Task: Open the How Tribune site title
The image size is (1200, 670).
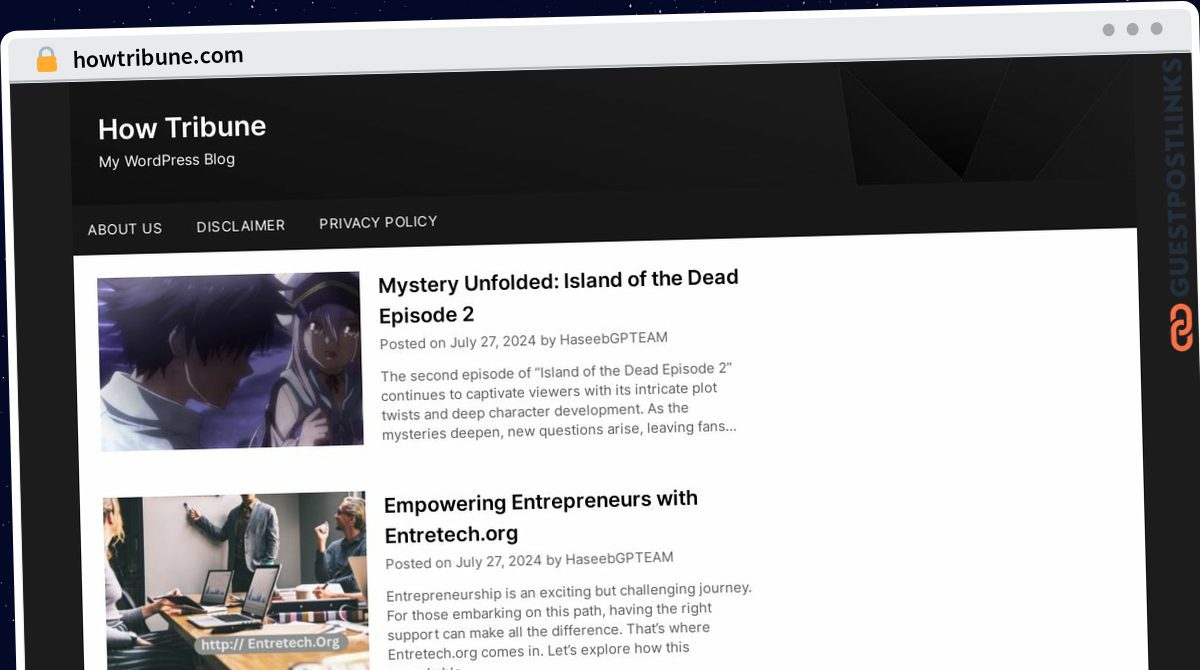Action: (x=182, y=128)
